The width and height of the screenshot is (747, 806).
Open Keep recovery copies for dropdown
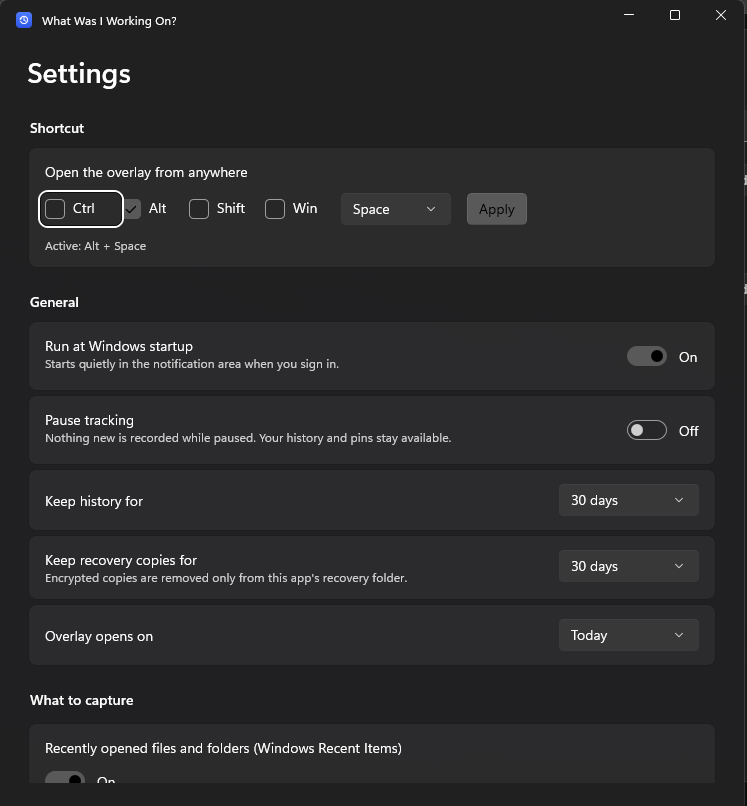tap(628, 566)
